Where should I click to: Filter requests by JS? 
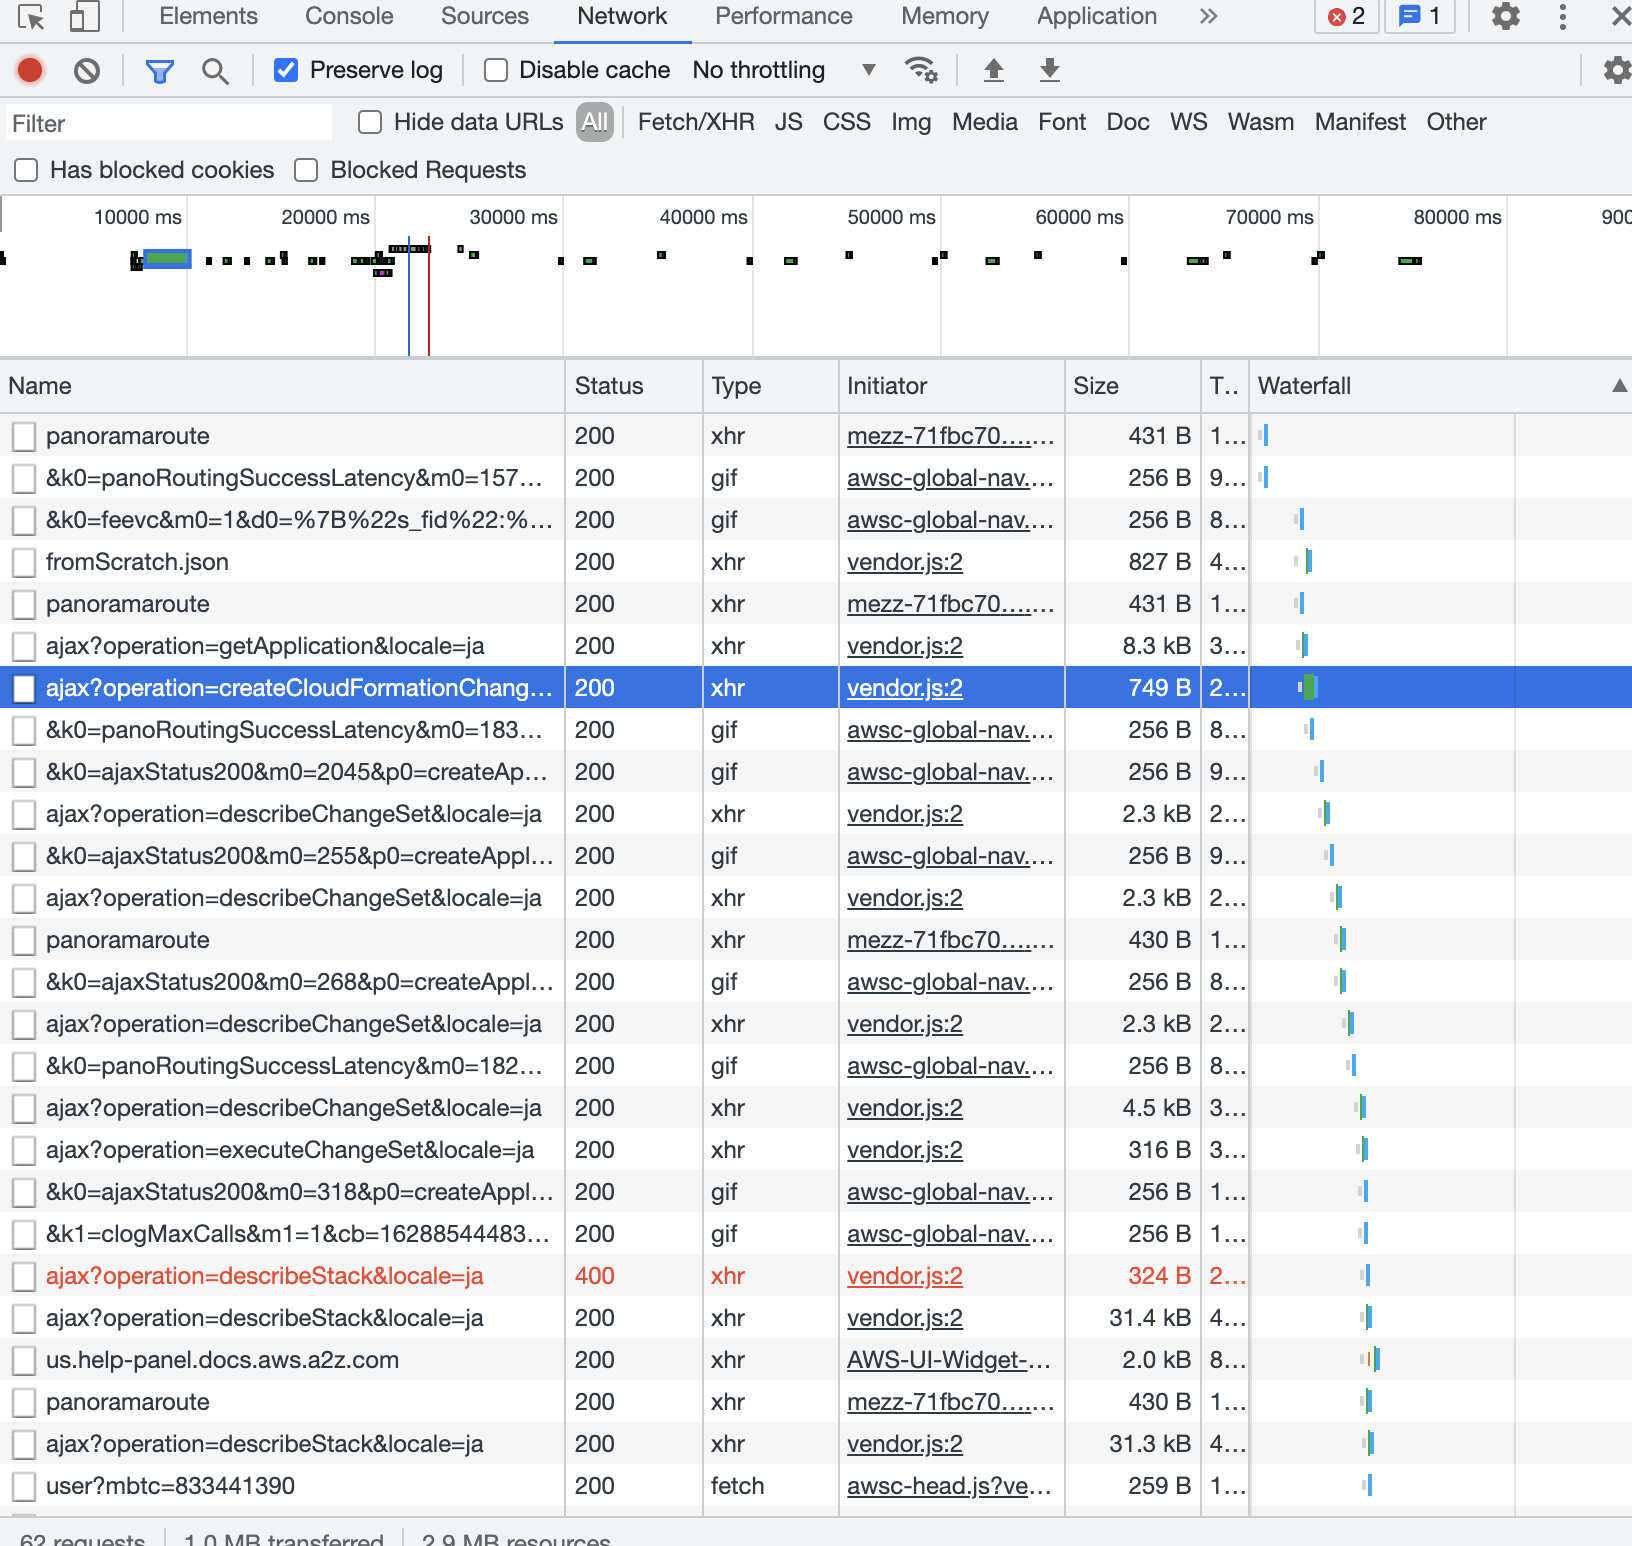pos(788,122)
